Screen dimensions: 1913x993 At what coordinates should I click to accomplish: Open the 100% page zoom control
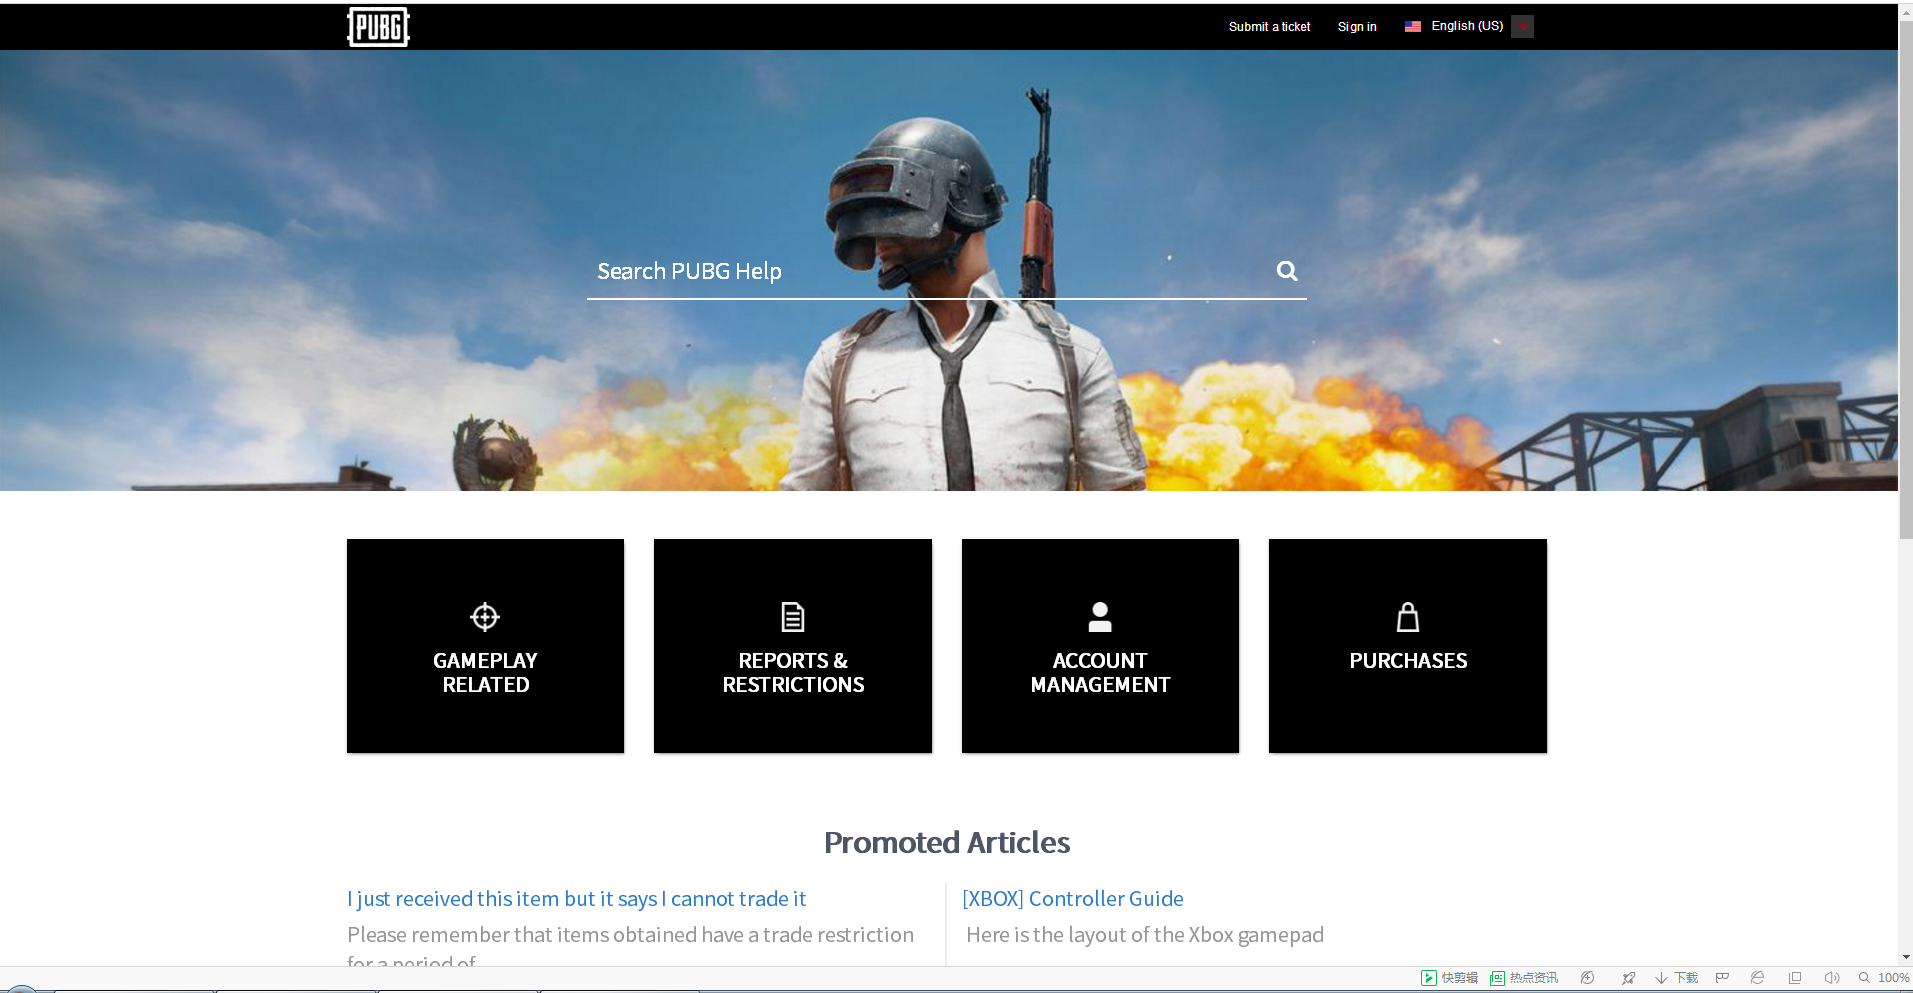coord(1884,978)
